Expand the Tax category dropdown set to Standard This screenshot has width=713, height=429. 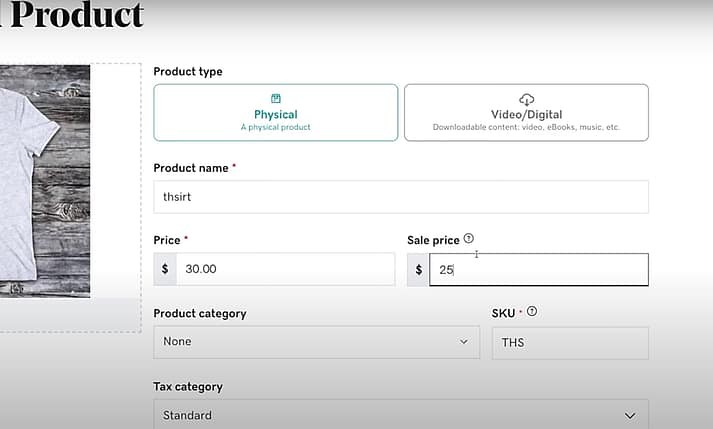click(x=400, y=415)
